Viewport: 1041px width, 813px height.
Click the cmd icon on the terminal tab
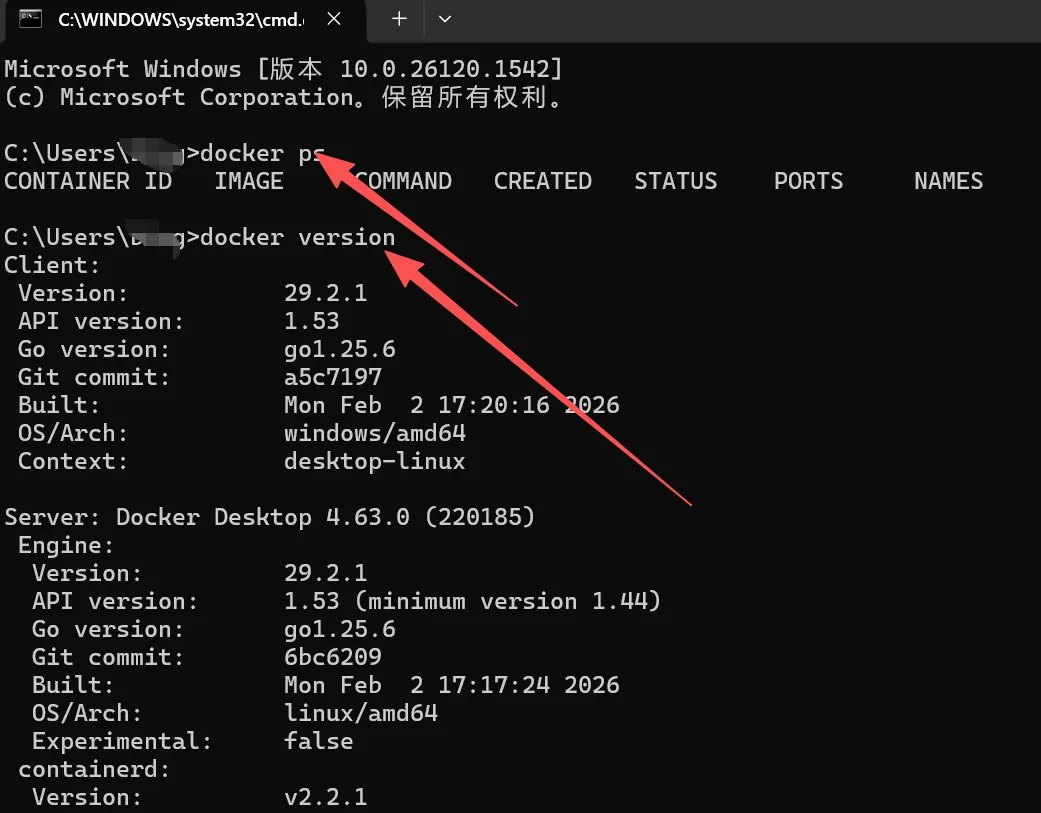[30, 18]
